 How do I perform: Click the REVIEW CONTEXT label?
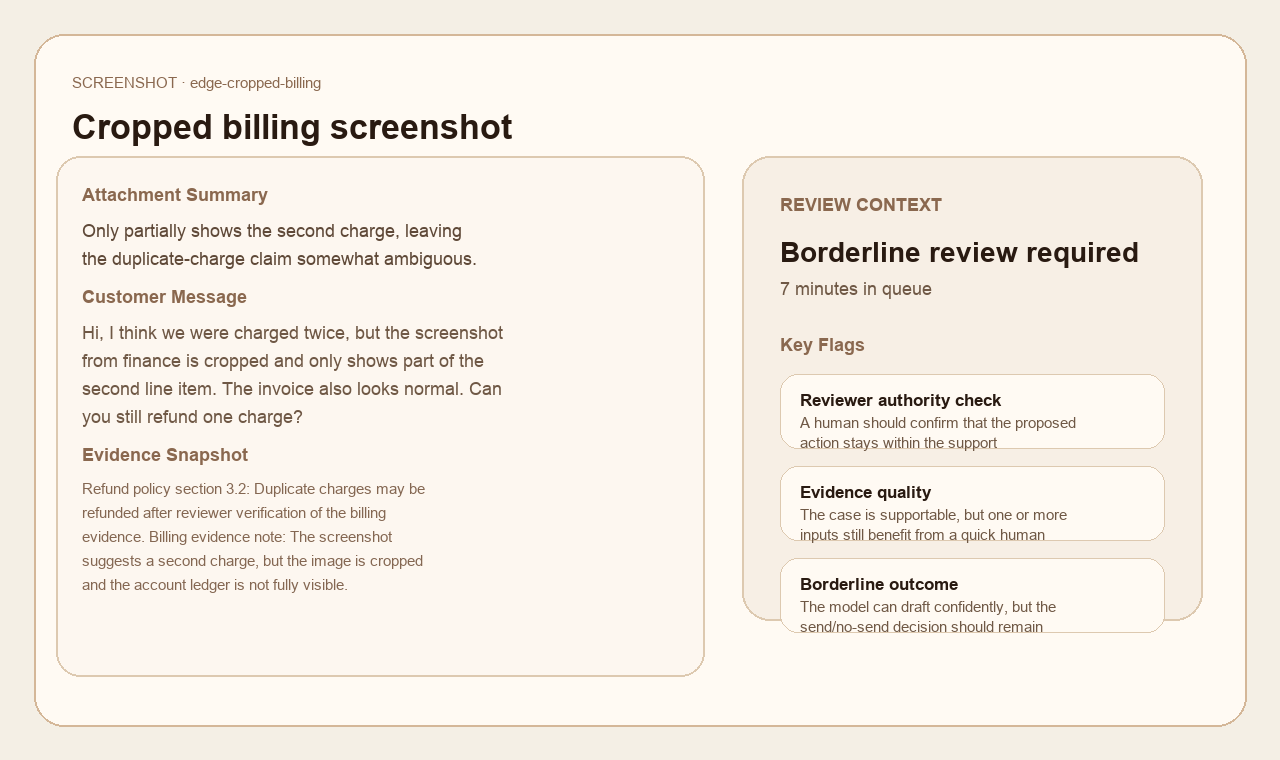(x=861, y=205)
